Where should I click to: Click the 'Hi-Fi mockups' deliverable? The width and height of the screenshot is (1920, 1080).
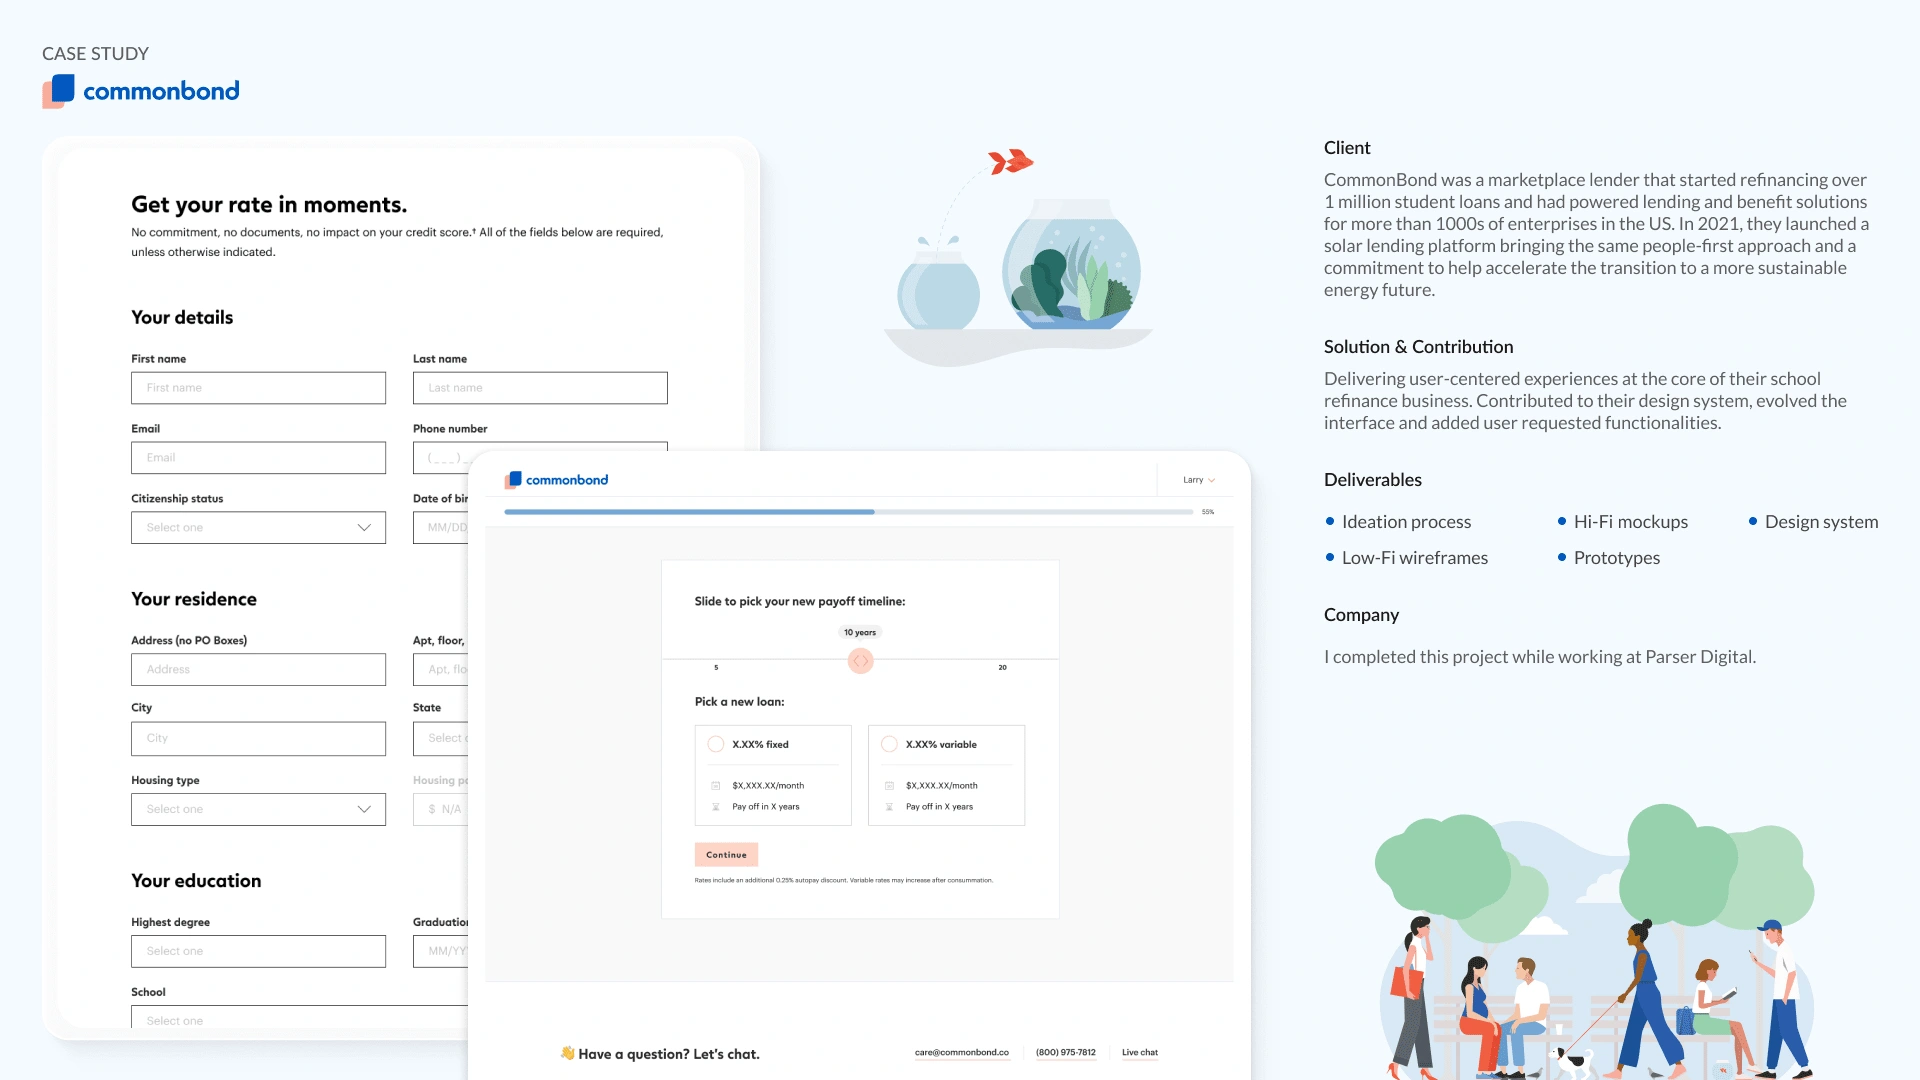tap(1631, 522)
